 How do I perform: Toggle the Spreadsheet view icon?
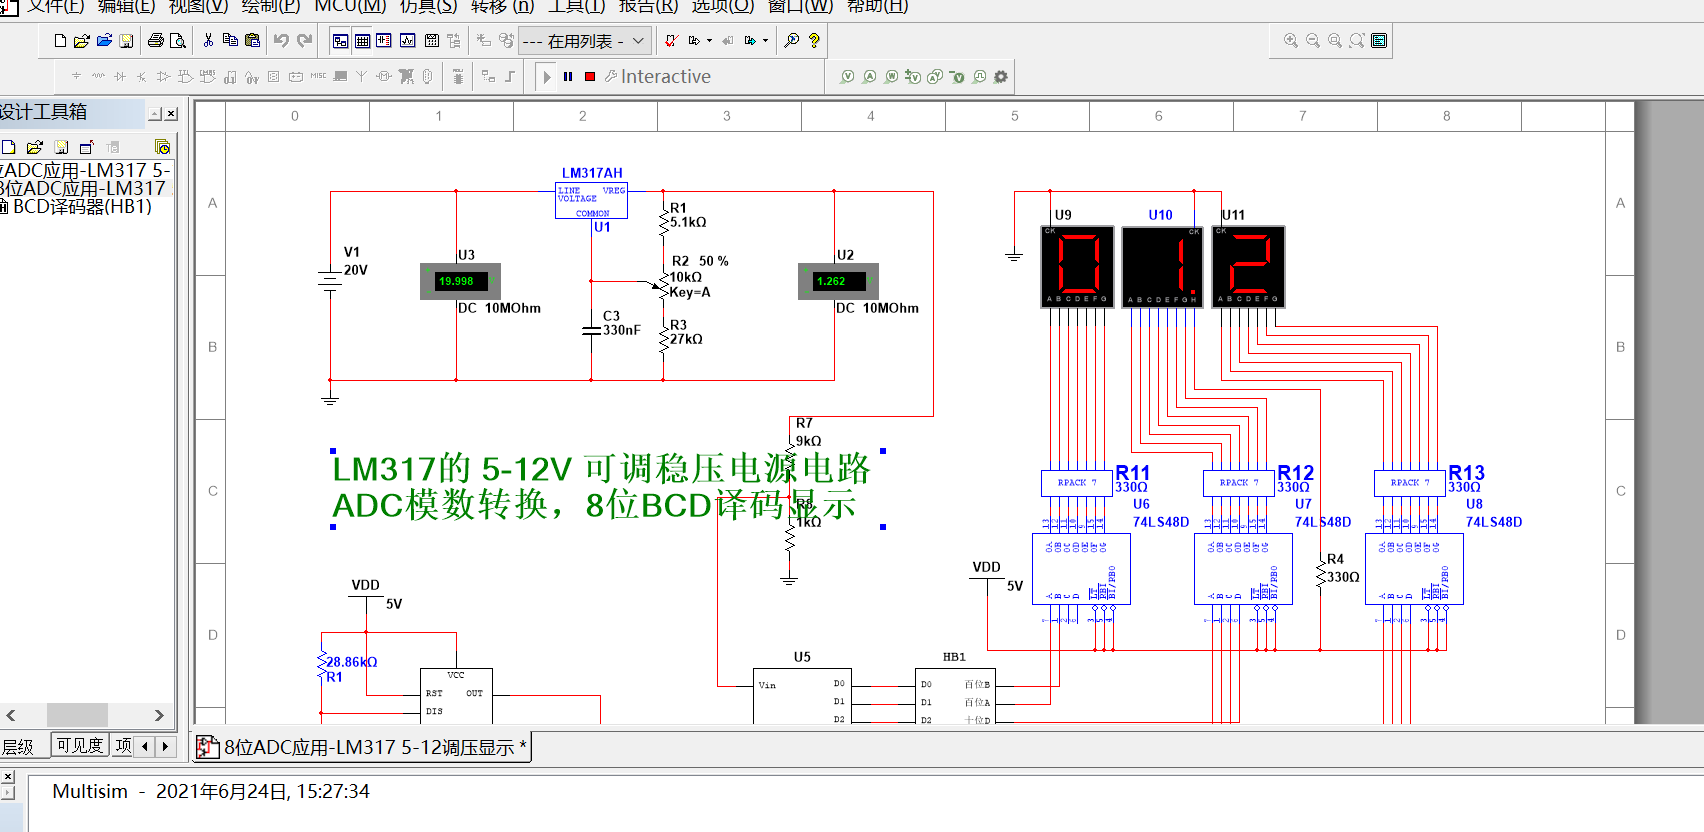(362, 41)
